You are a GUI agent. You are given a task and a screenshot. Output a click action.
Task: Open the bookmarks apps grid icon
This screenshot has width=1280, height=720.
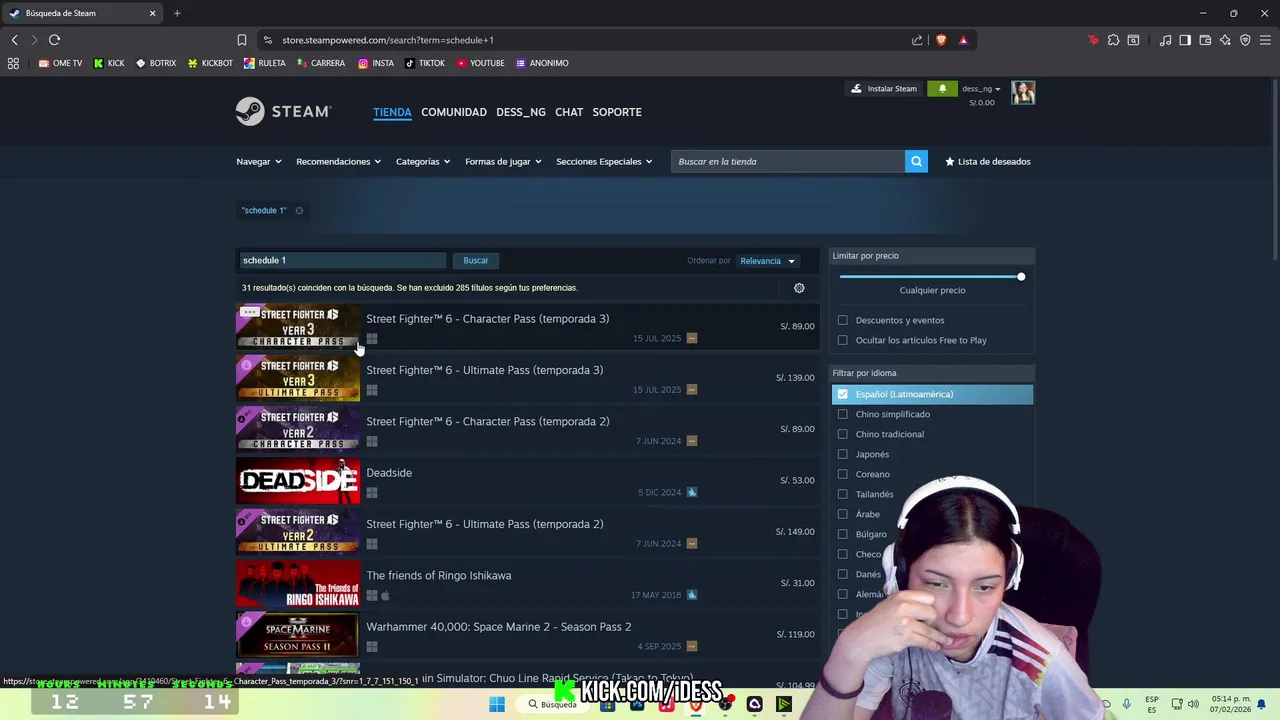(x=13, y=63)
